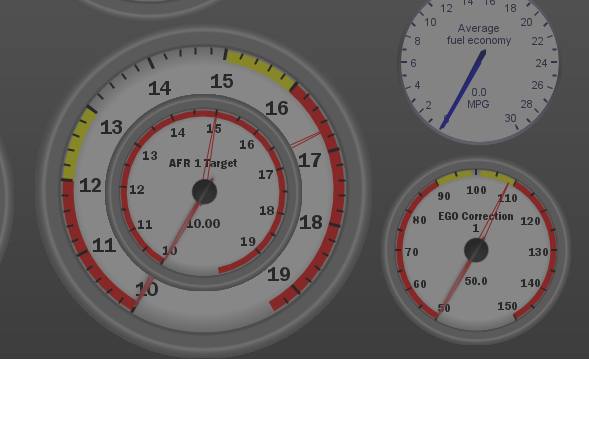This screenshot has width=589, height=436.
Task: Click the AFR 1 Target gauge label
Action: click(x=203, y=163)
